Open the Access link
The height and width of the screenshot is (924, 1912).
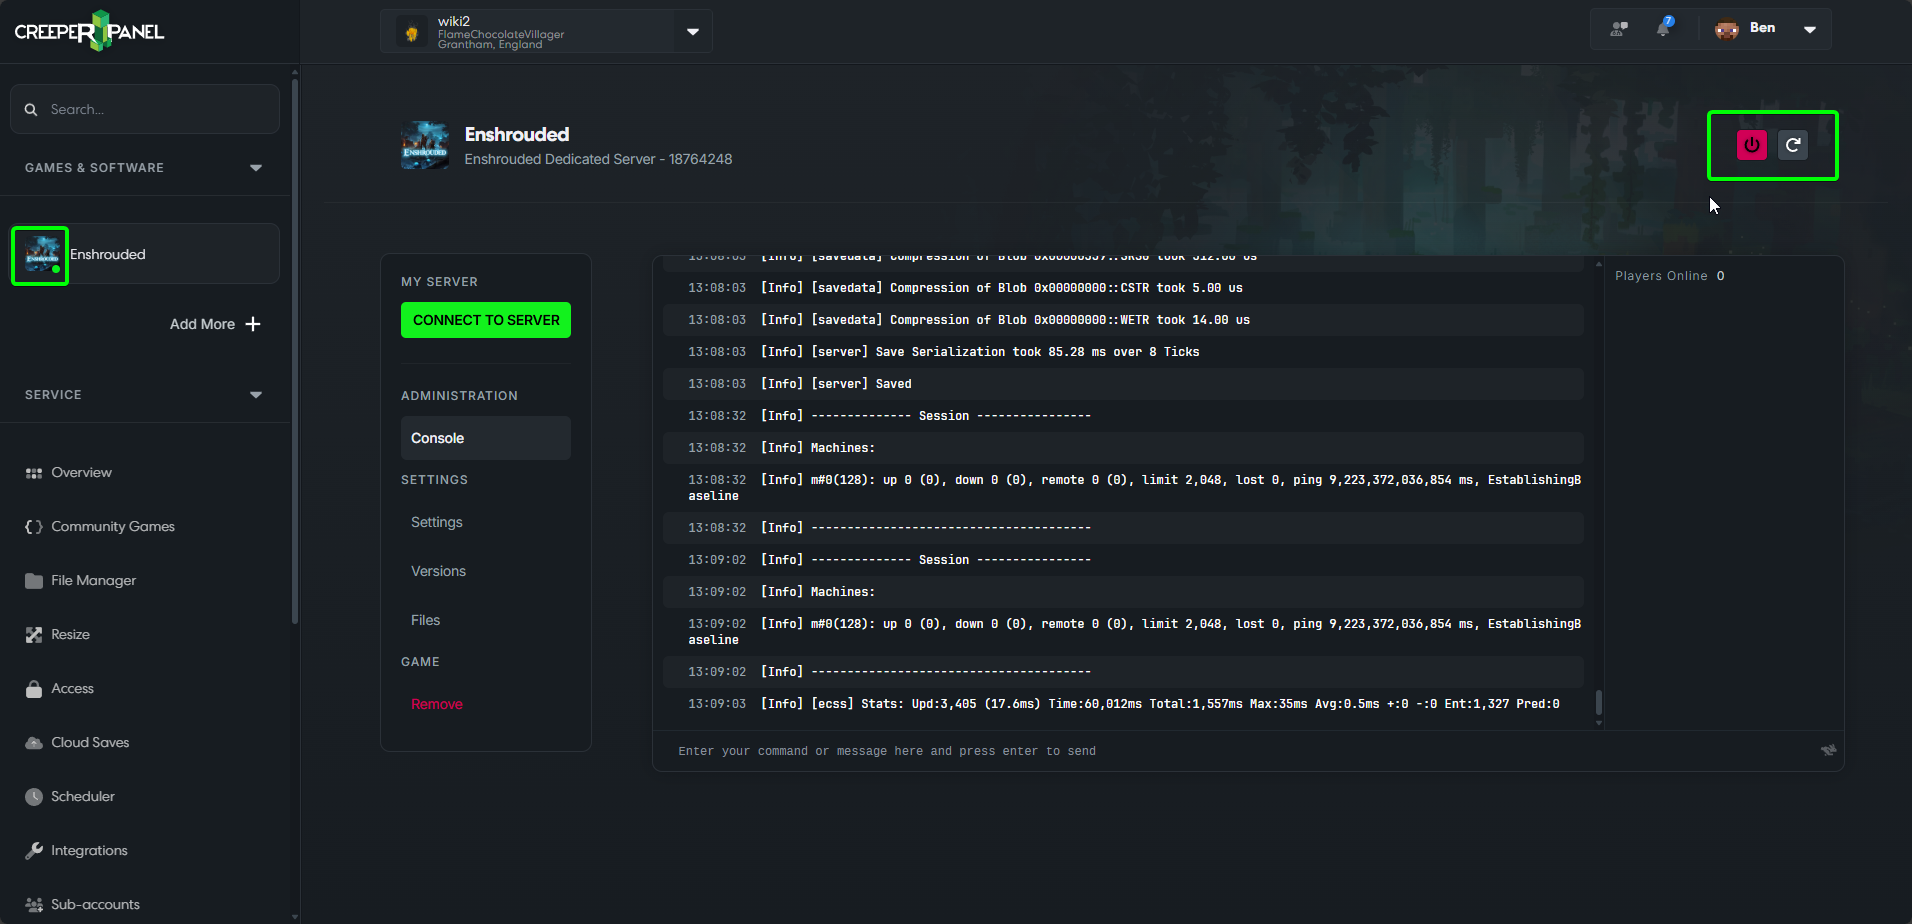72,688
